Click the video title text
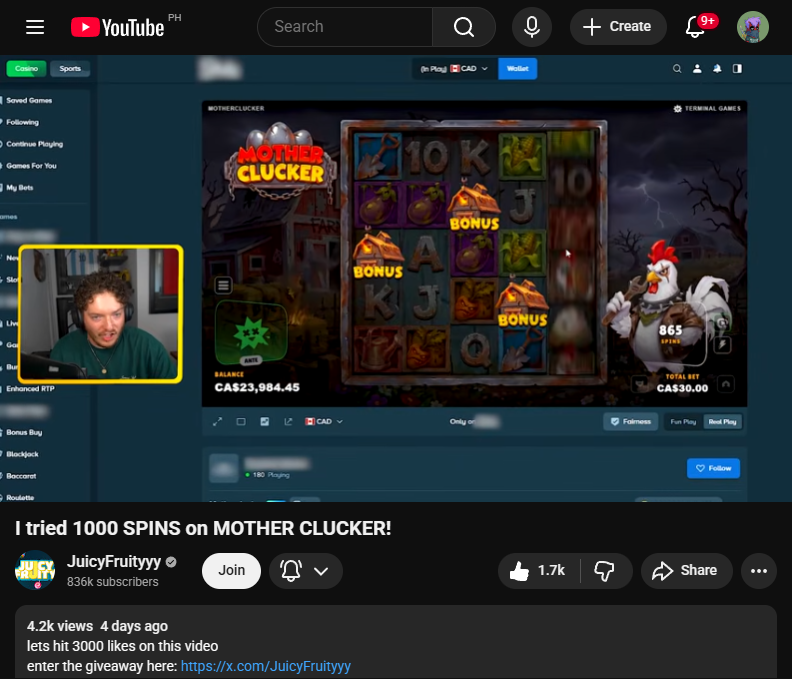This screenshot has width=792, height=679. (x=203, y=528)
